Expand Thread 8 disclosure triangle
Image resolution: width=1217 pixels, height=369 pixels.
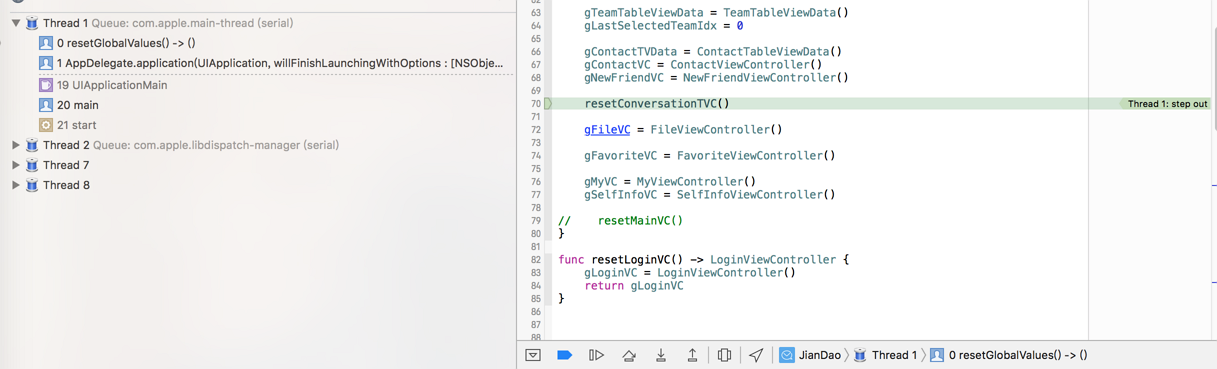16,185
